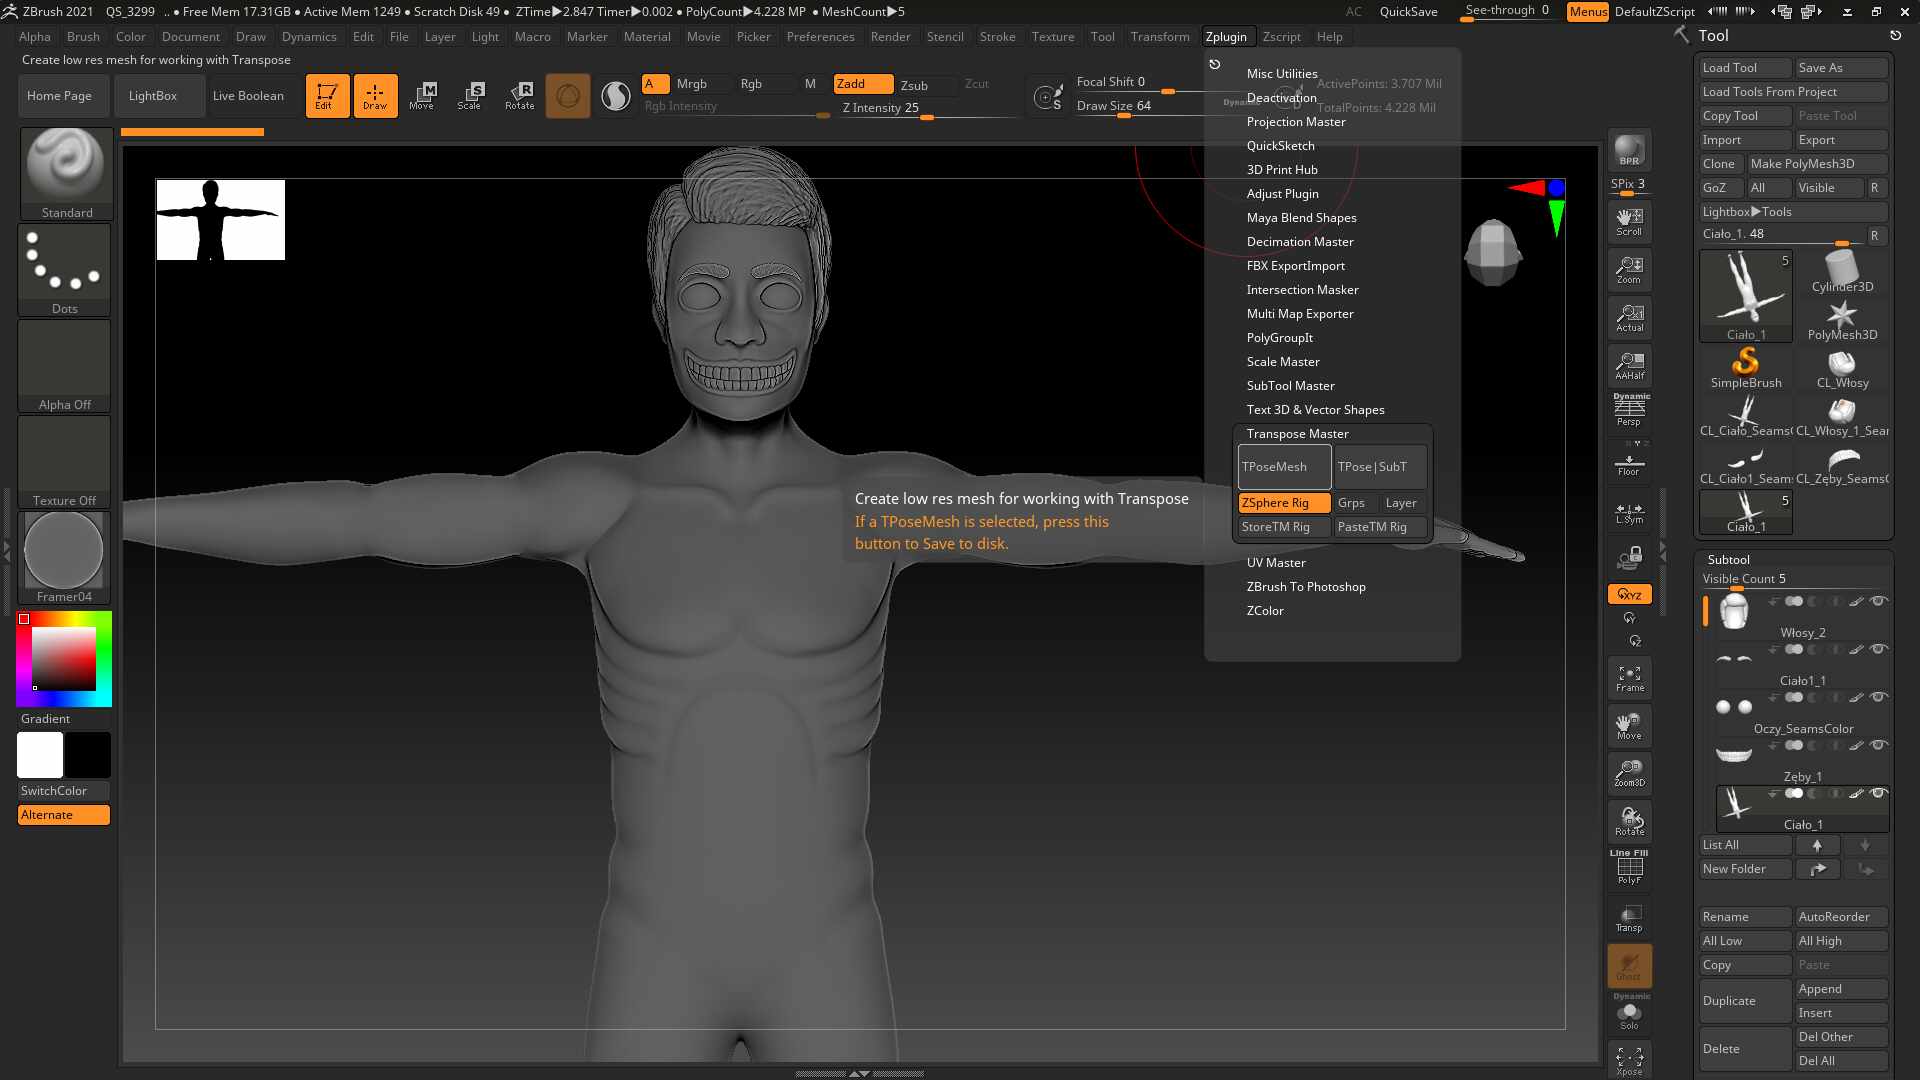Toggle Transp transparency mode
Image resolution: width=1920 pixels, height=1080 pixels.
pos(1629,918)
